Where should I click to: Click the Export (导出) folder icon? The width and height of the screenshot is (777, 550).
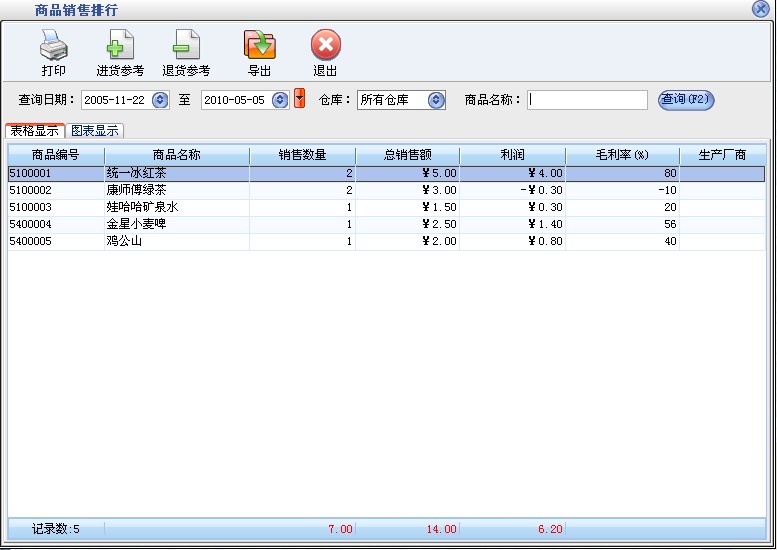tap(260, 46)
